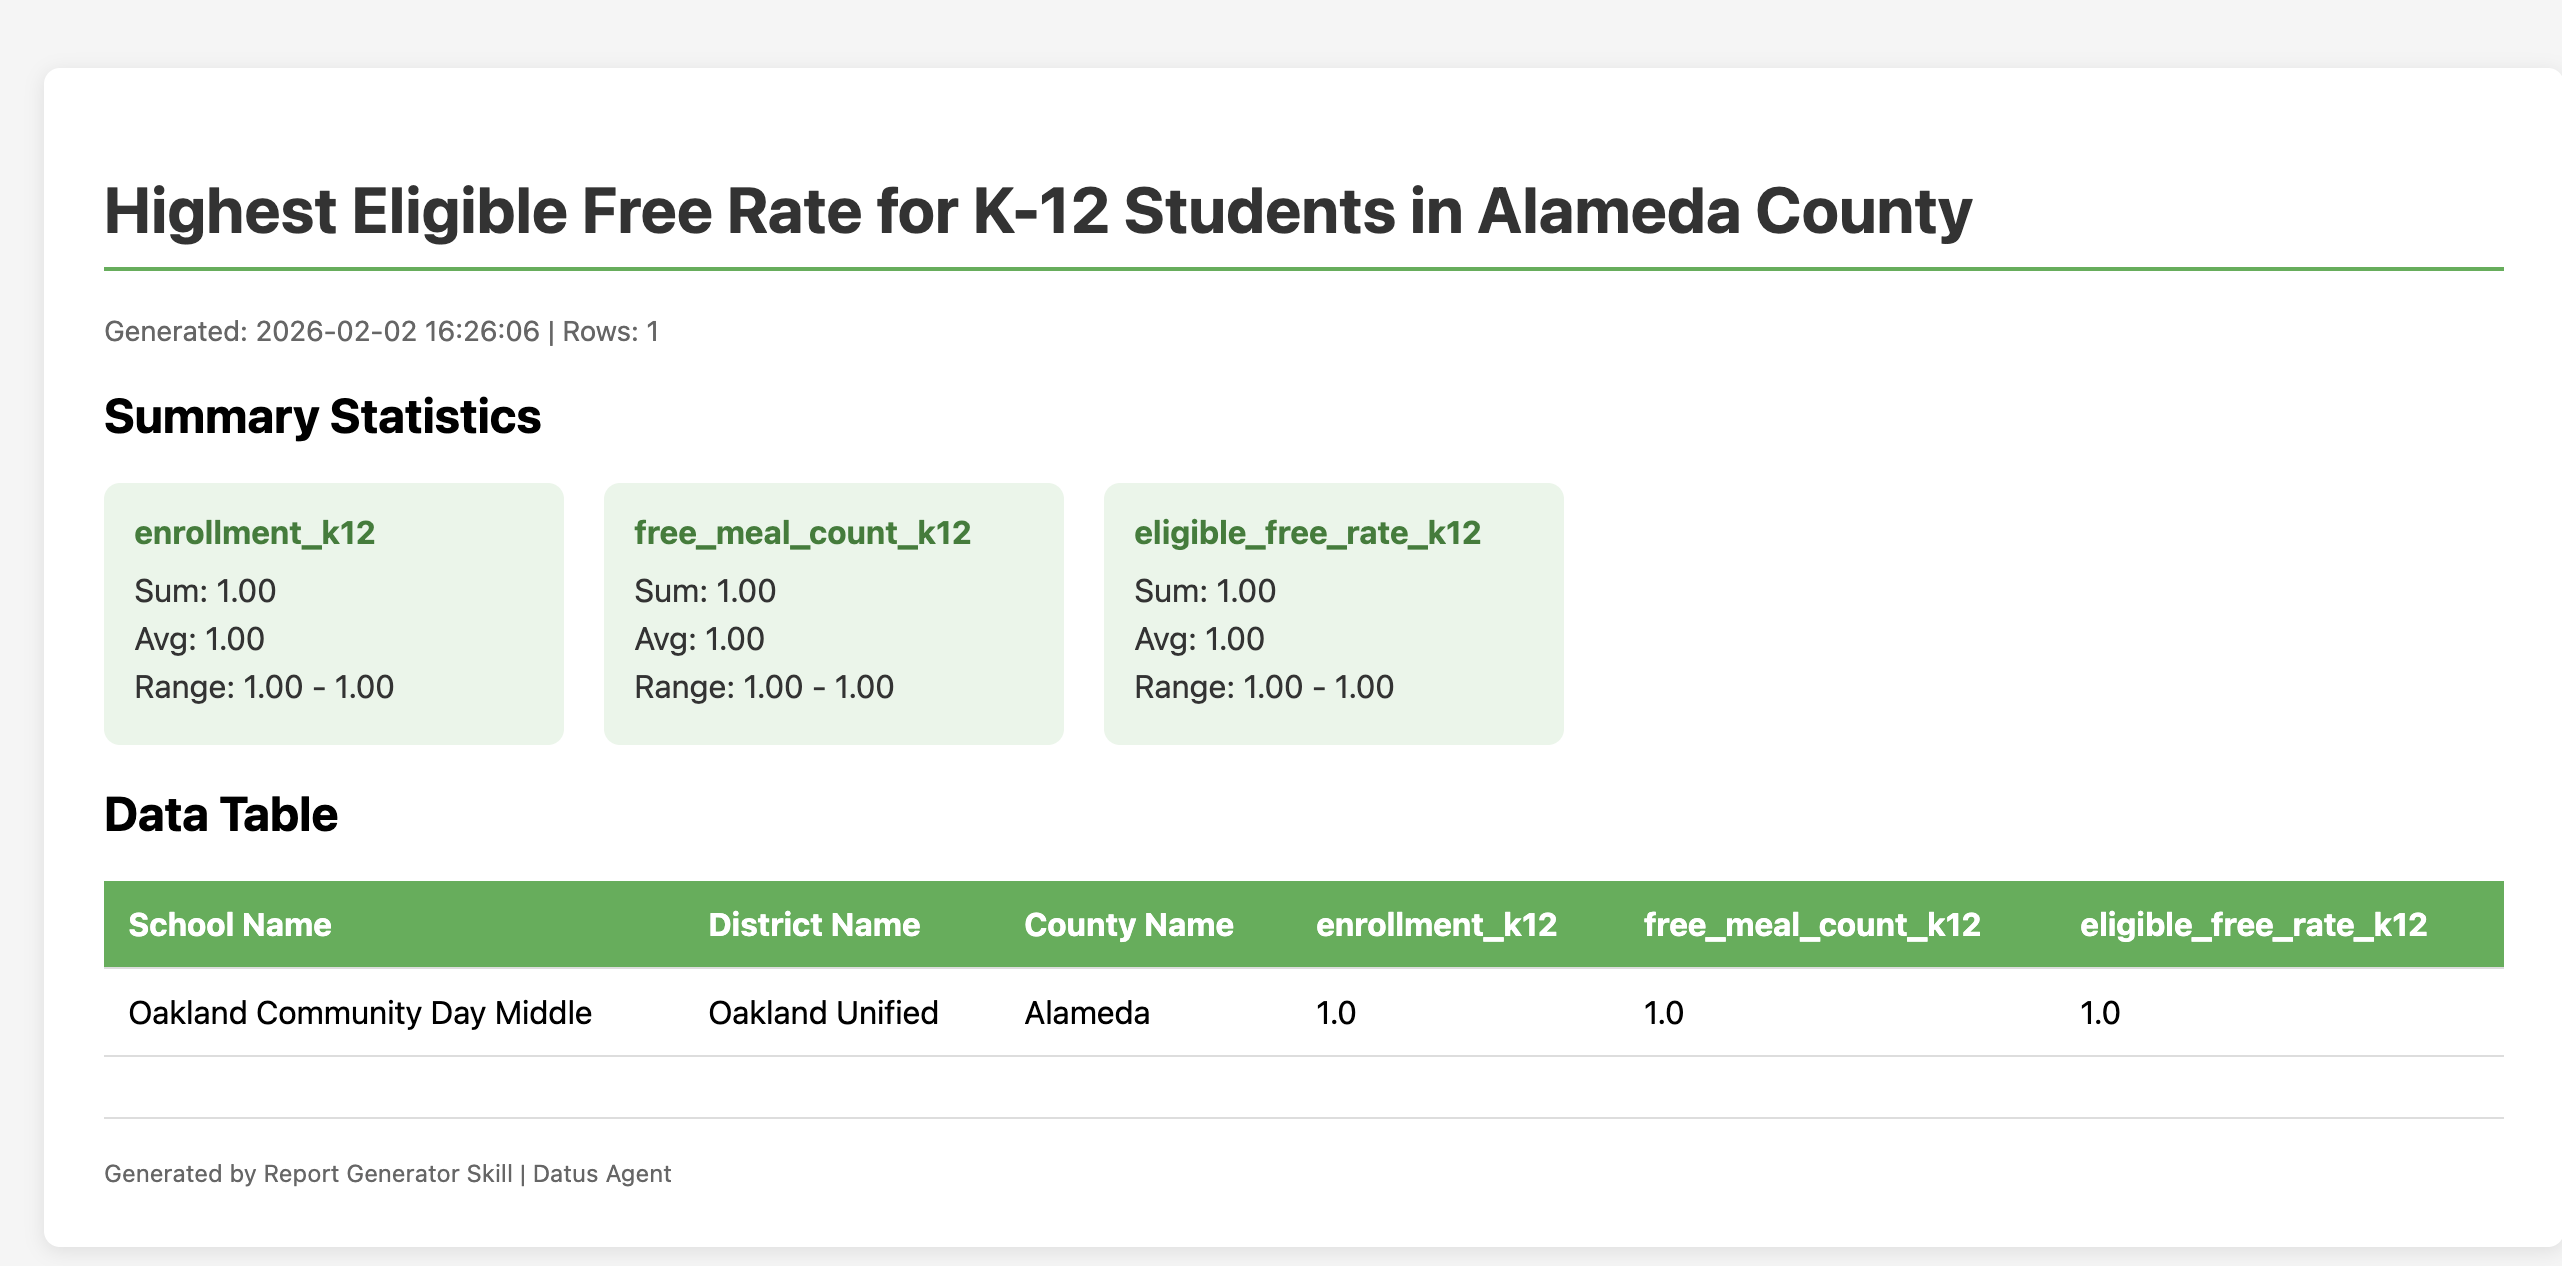Click the School Name column header

[x=230, y=925]
